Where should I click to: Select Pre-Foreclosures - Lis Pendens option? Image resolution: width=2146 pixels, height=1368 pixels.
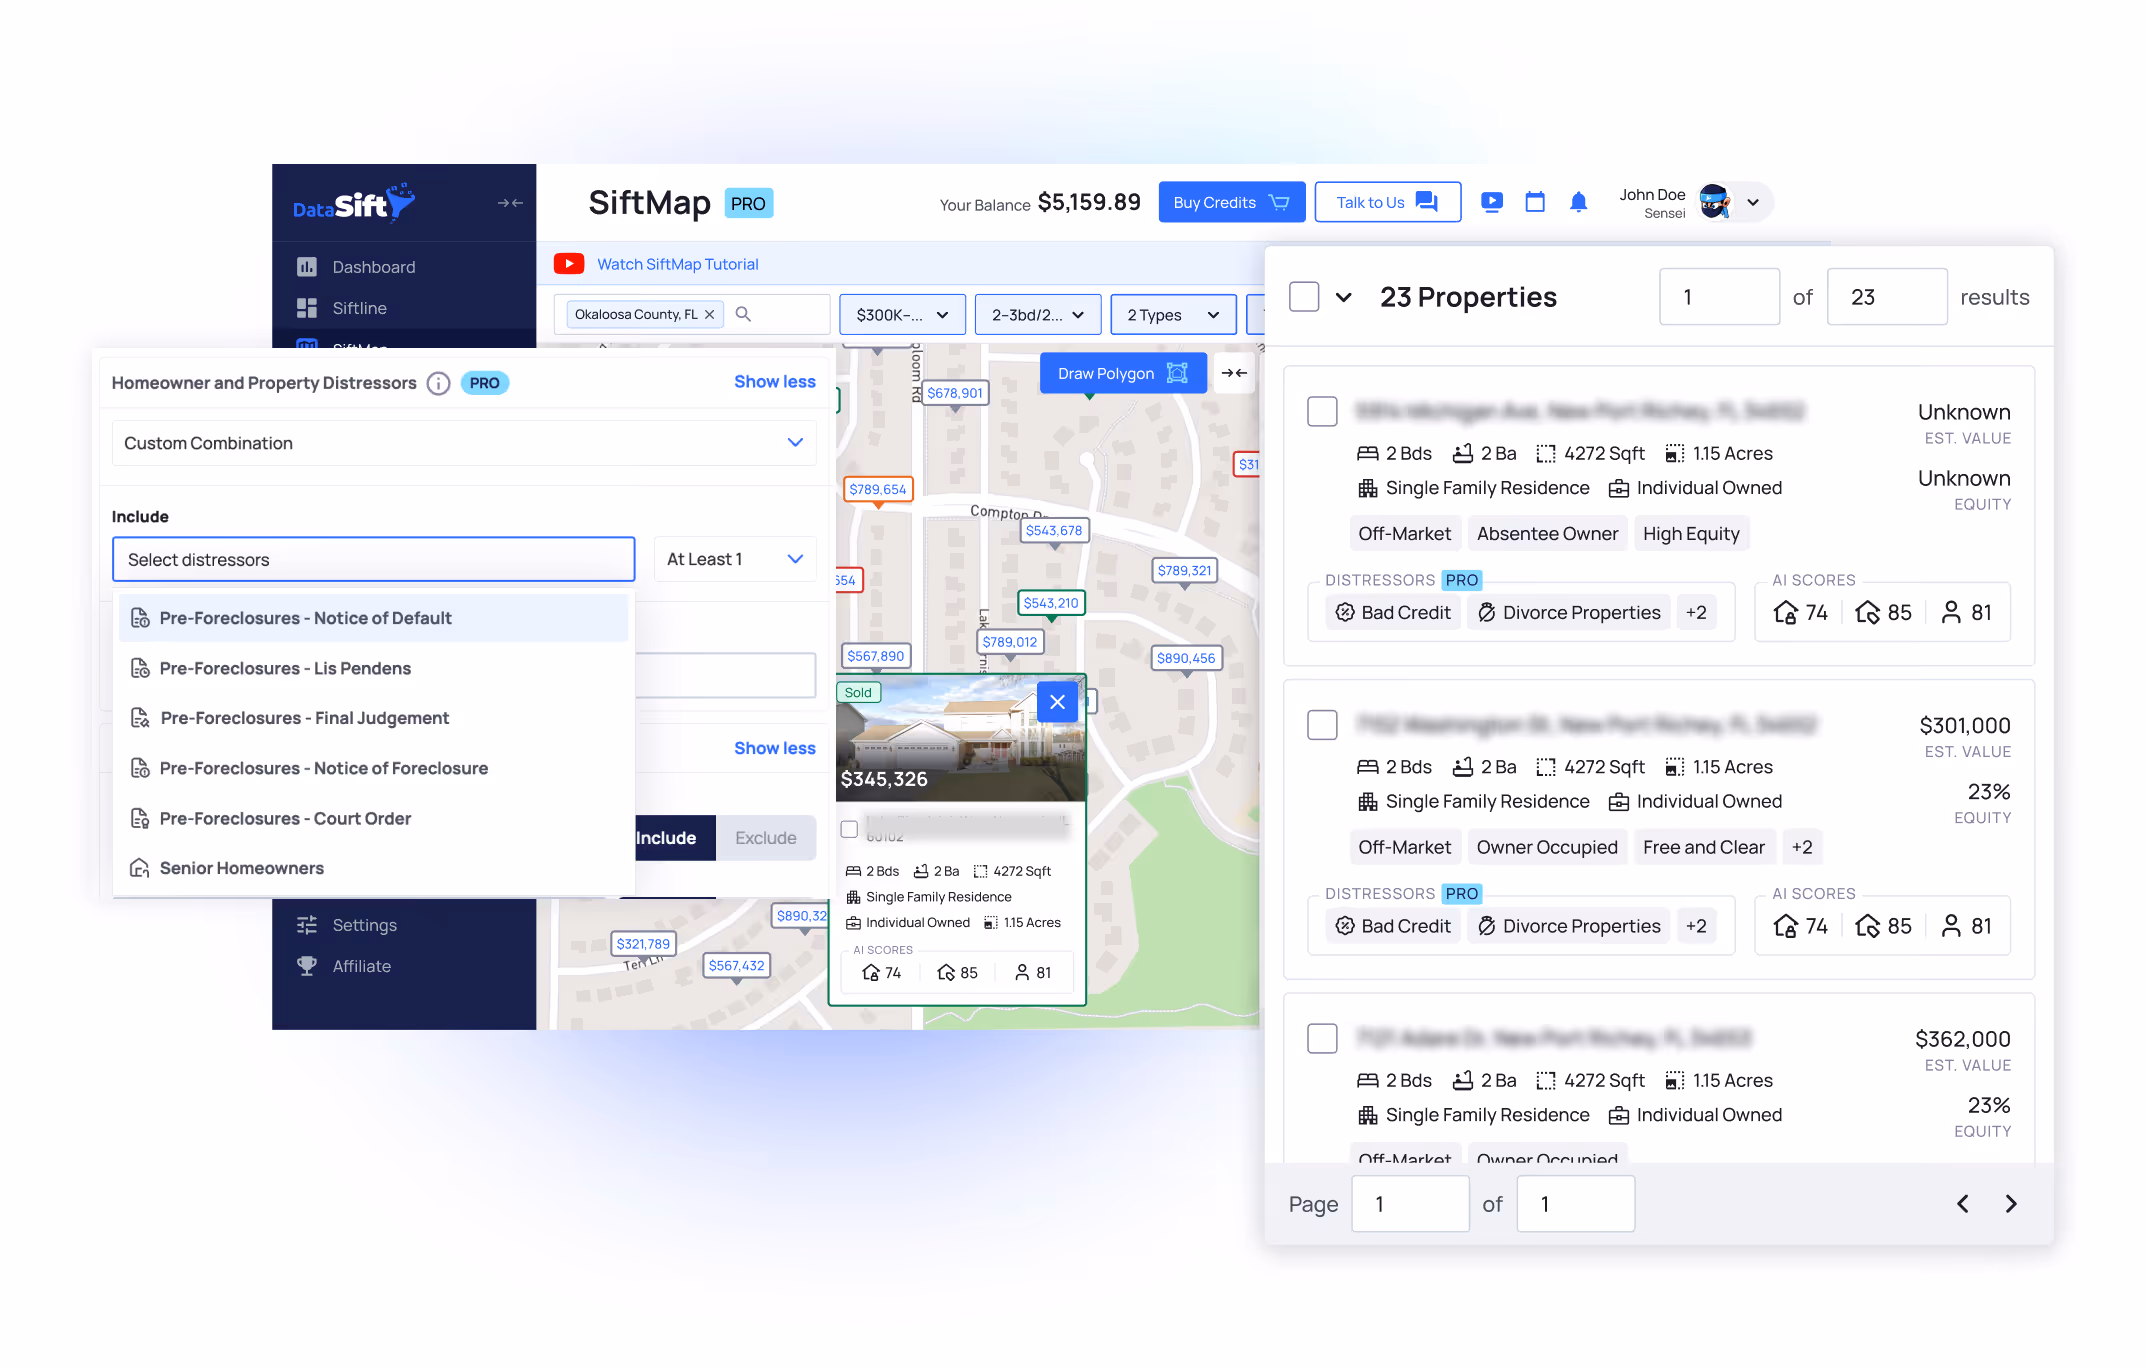click(x=285, y=668)
